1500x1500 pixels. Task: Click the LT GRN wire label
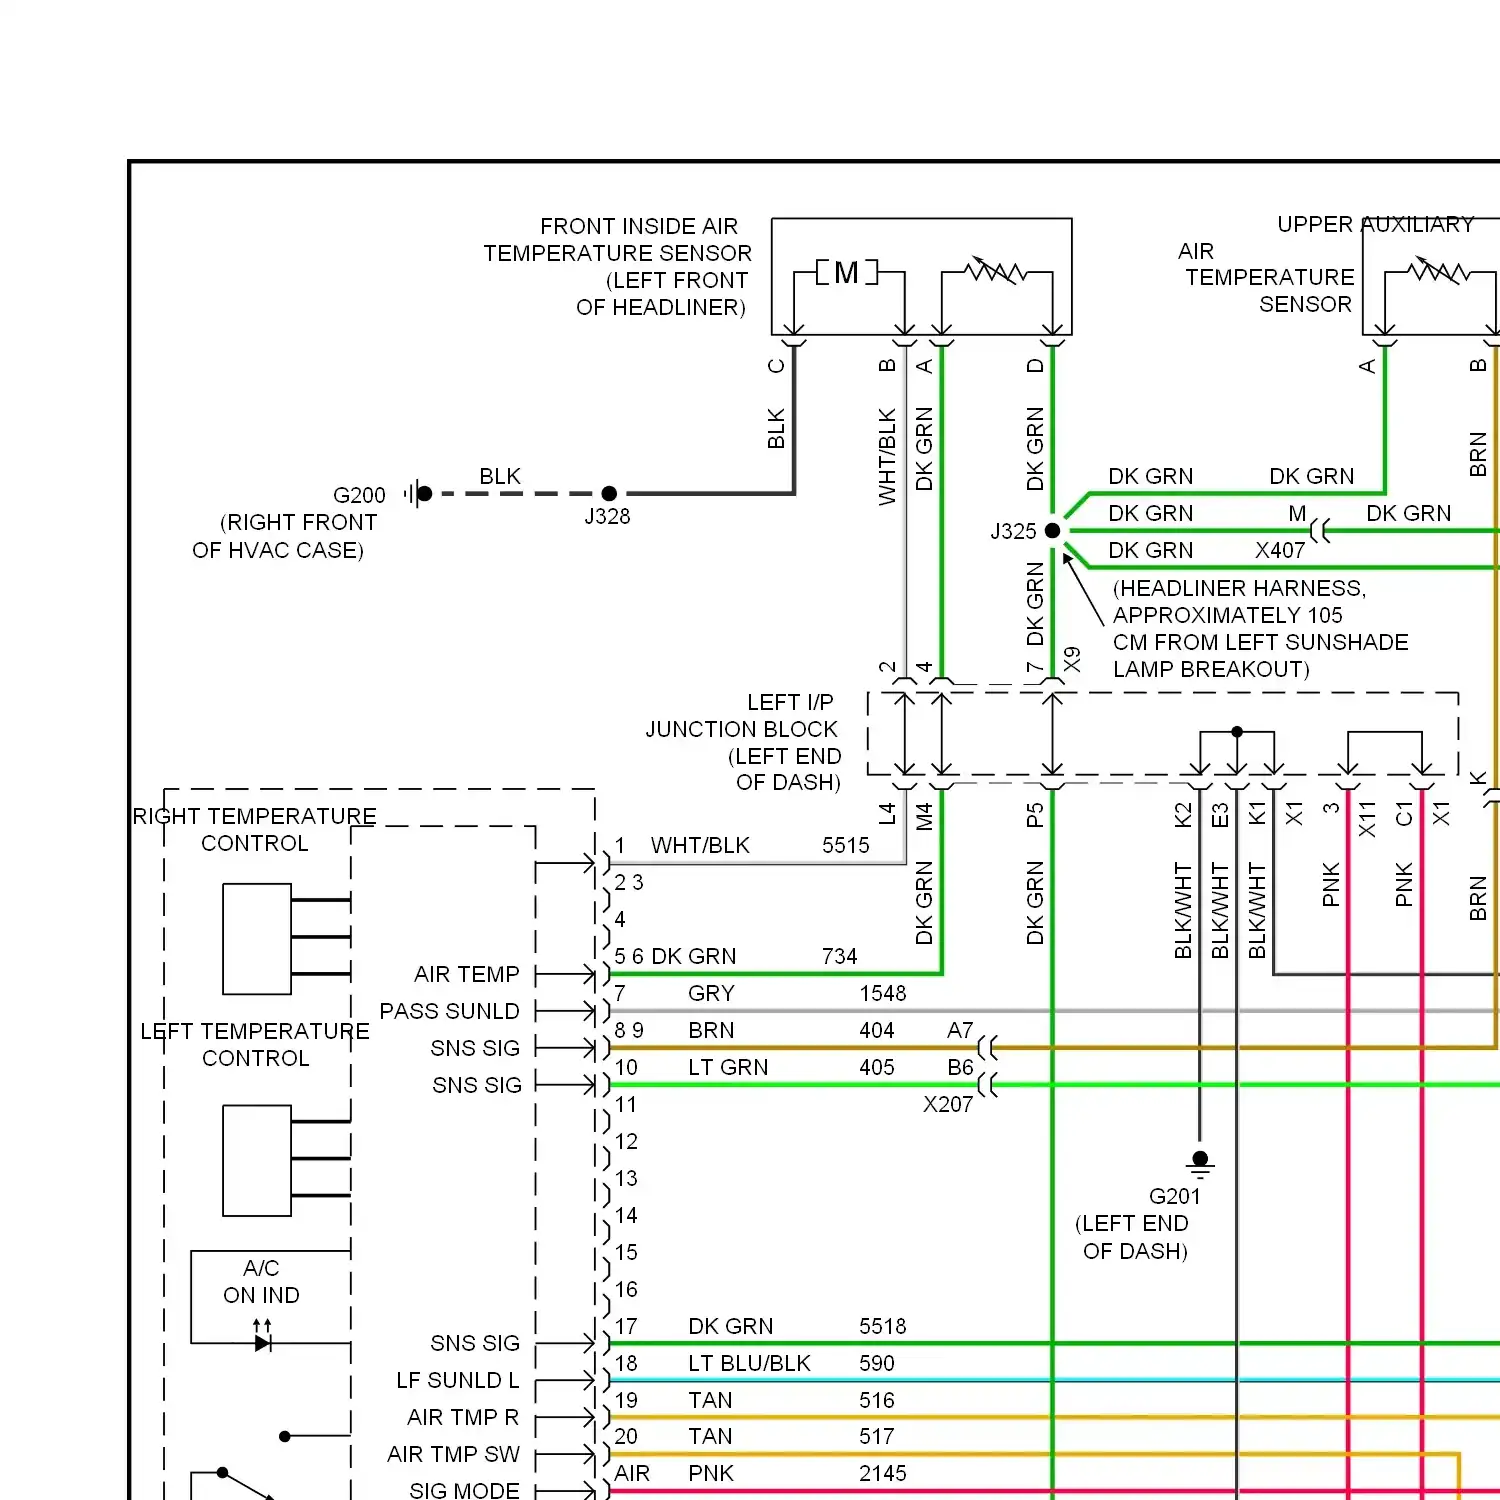[728, 1067]
